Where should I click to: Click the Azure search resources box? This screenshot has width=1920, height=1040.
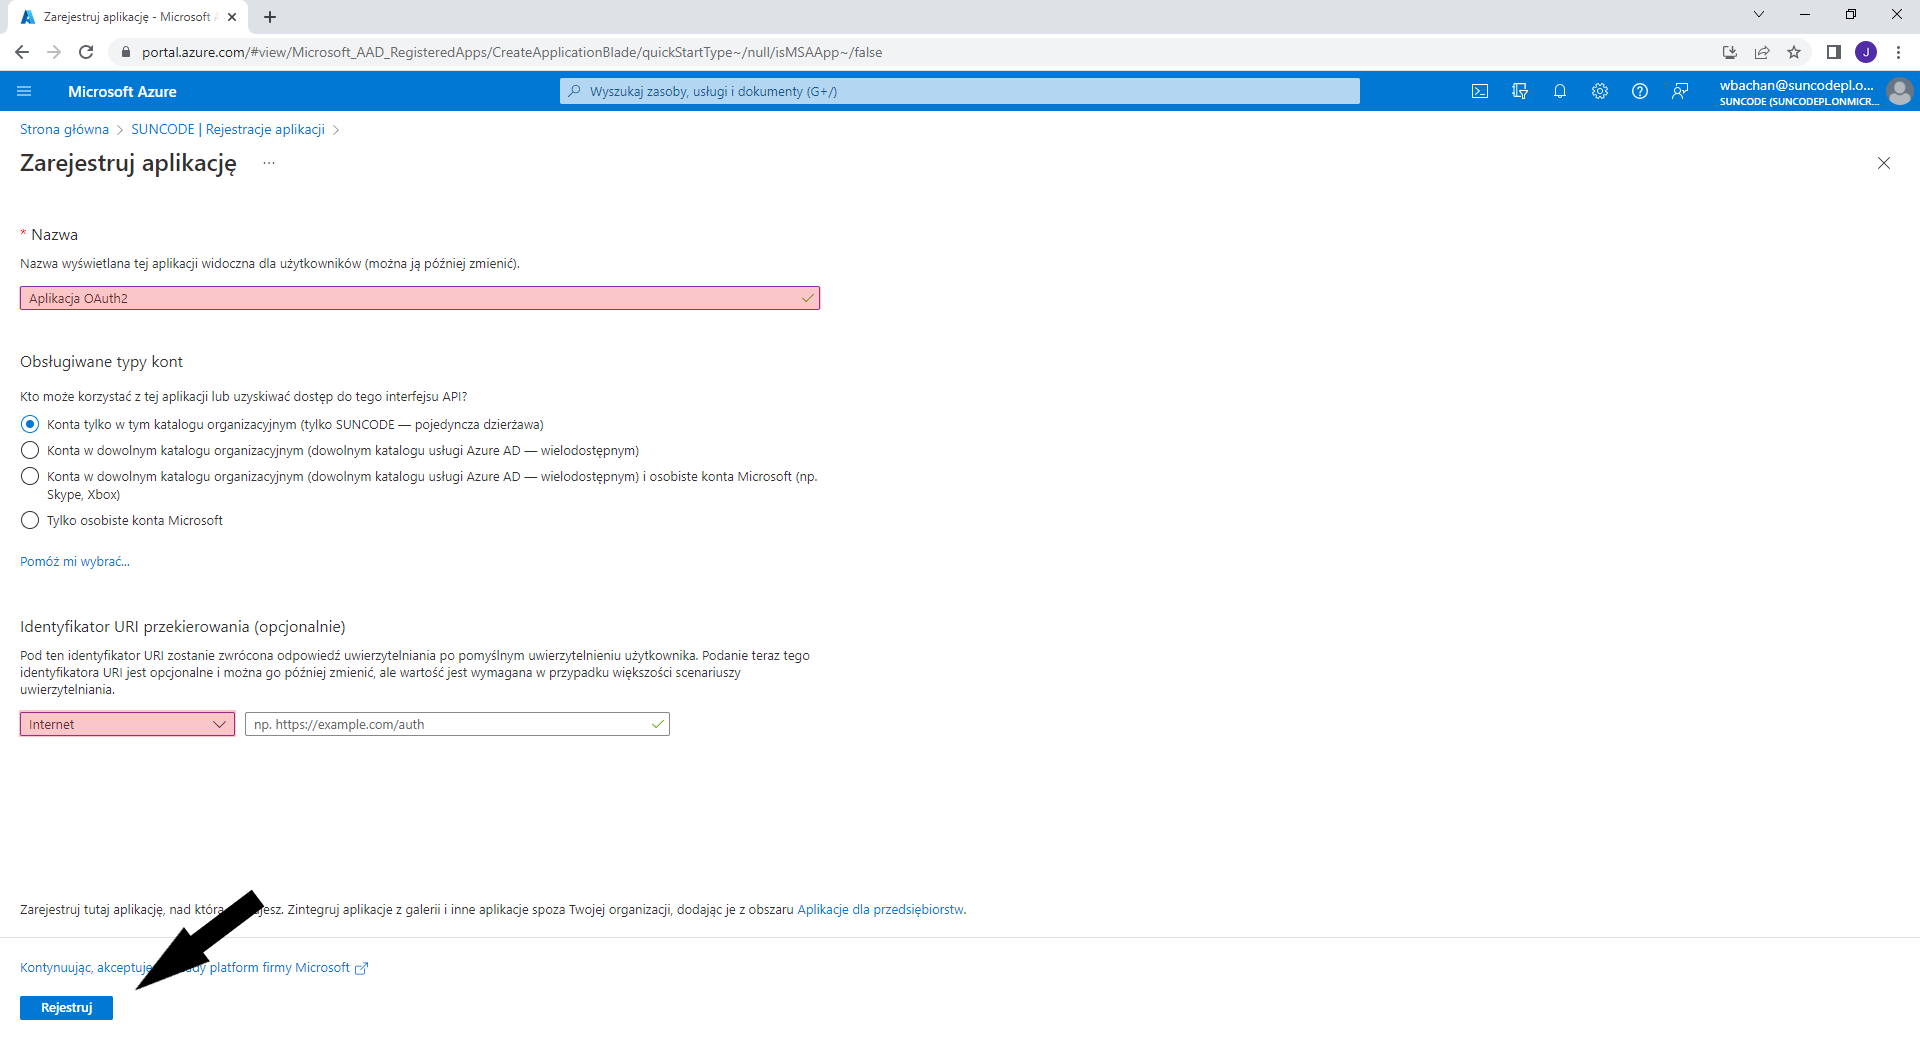960,91
